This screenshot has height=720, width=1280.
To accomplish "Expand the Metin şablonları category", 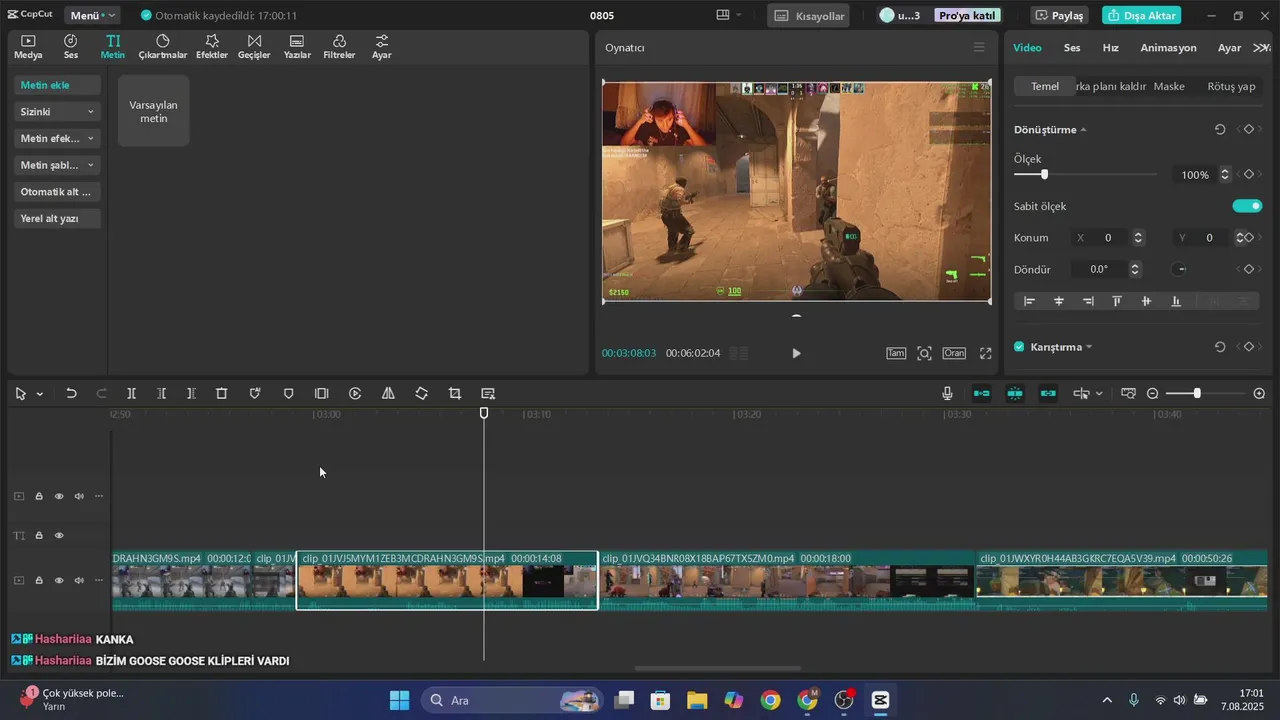I will (x=57, y=165).
